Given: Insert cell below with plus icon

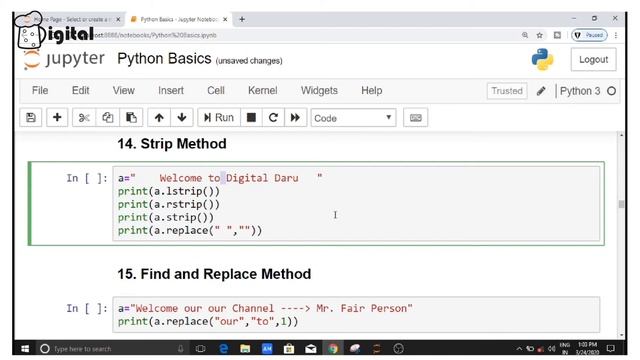Looking at the screenshot, I should click(57, 118).
